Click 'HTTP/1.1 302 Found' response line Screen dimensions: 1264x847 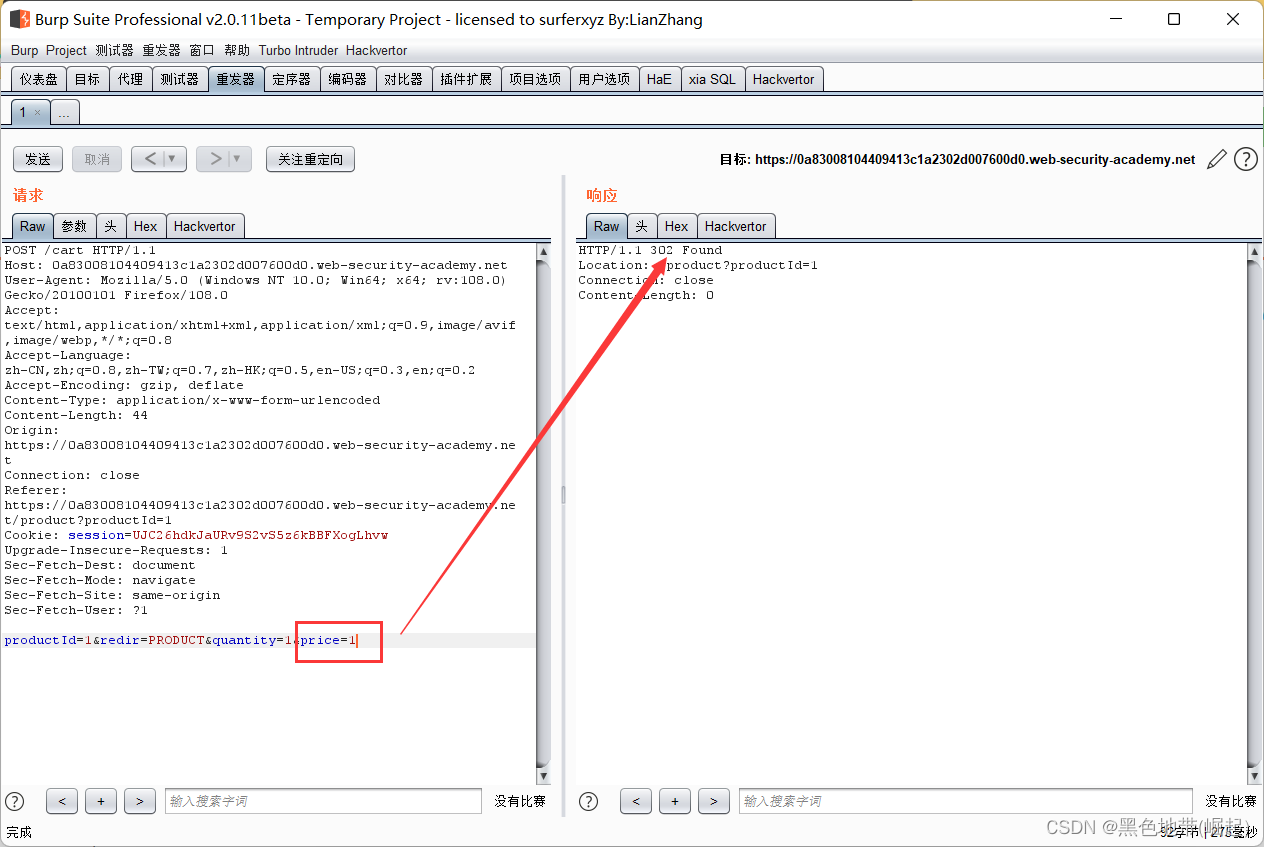click(650, 250)
